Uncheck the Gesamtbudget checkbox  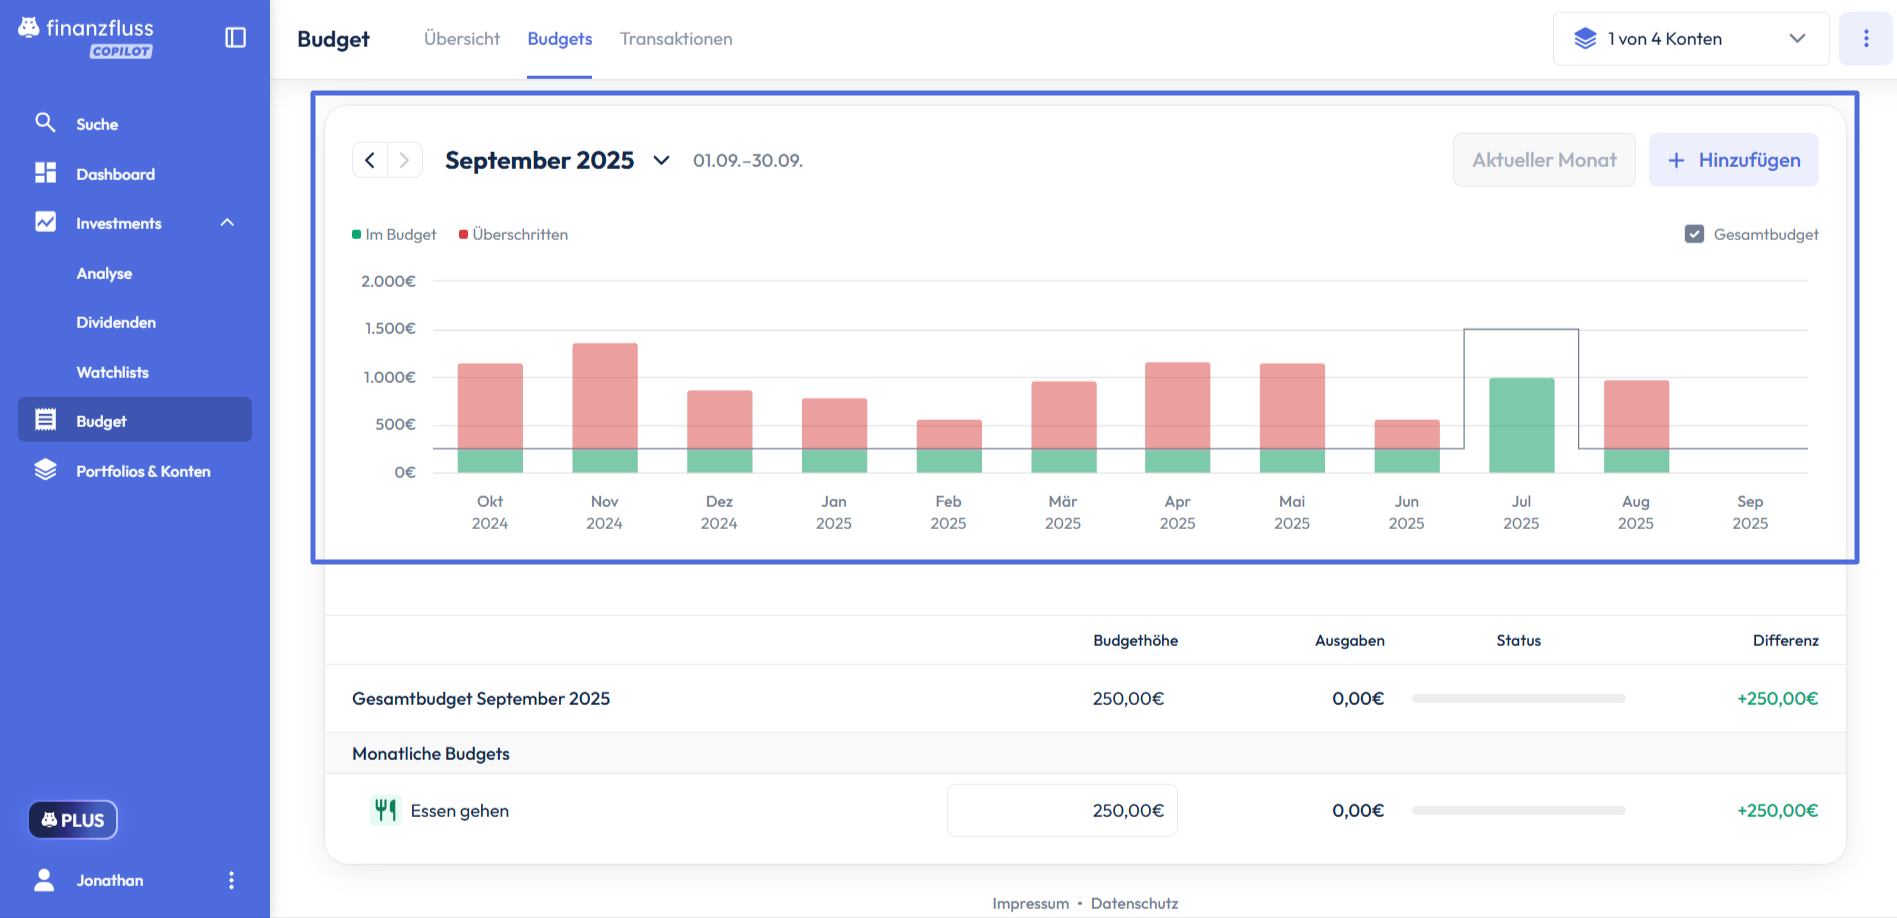click(x=1694, y=234)
